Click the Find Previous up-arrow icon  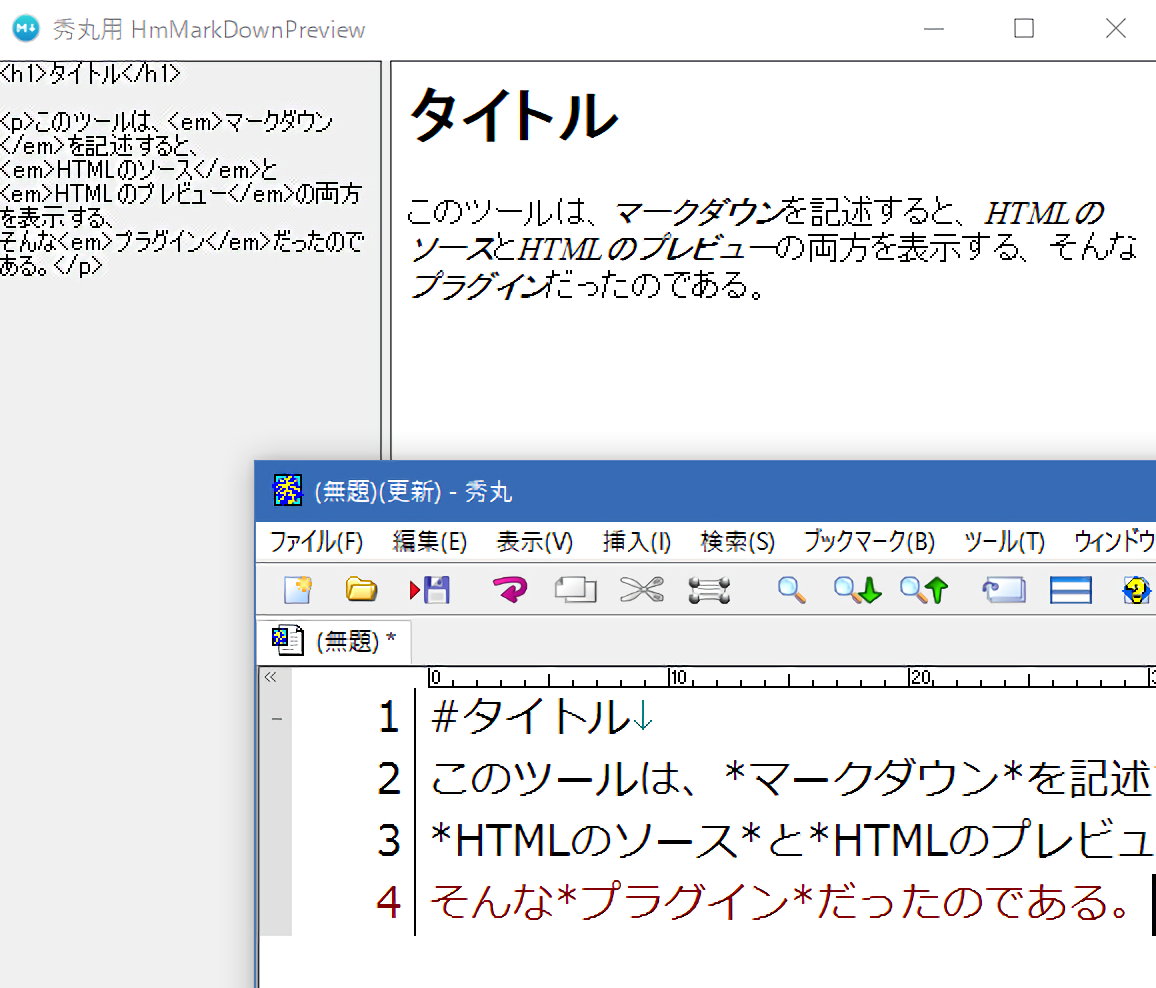923,590
